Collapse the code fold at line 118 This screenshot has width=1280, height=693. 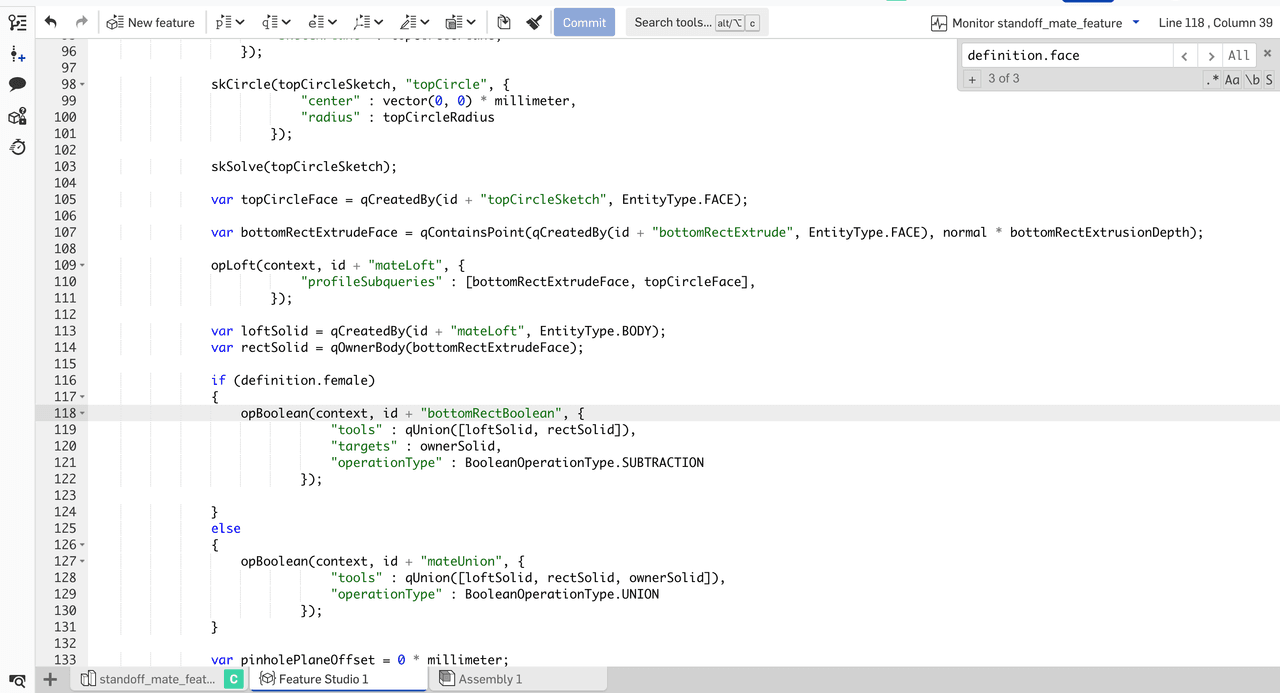pyautogui.click(x=82, y=413)
